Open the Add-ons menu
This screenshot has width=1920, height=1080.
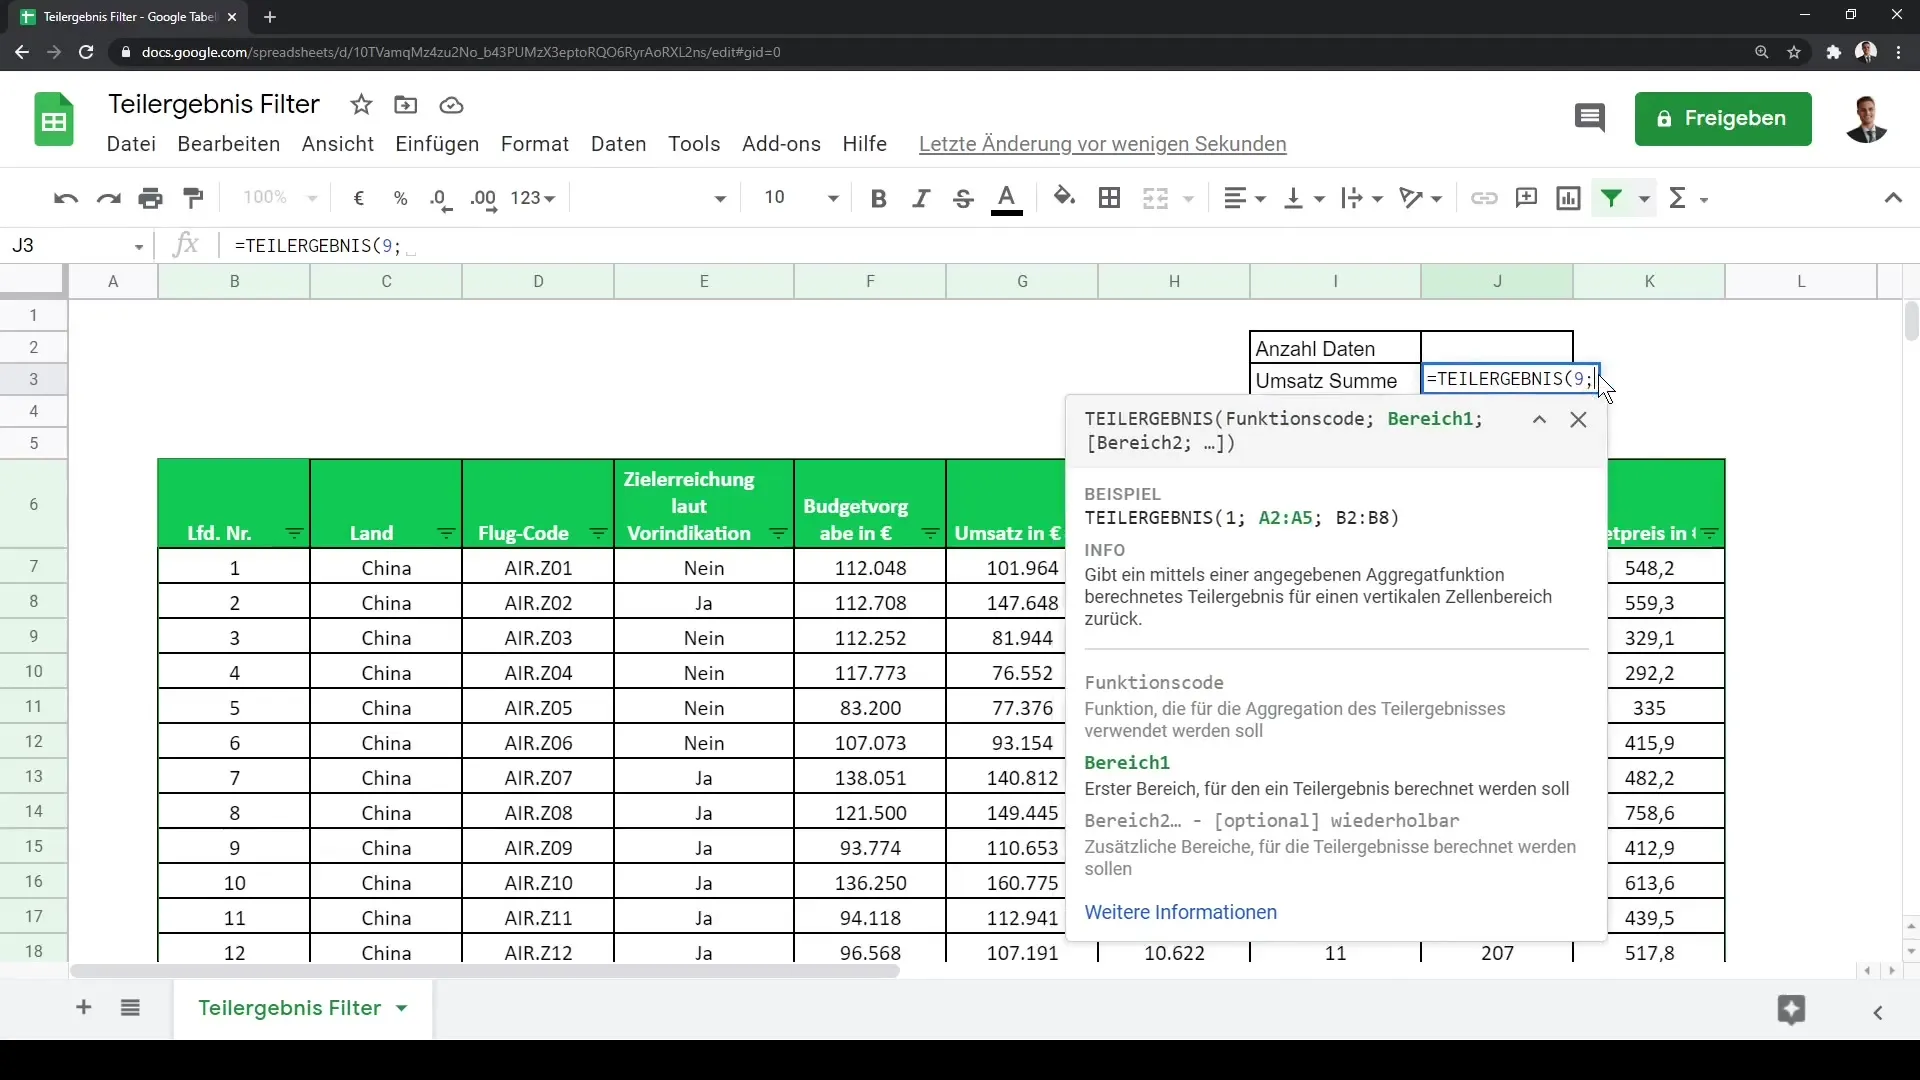[781, 144]
